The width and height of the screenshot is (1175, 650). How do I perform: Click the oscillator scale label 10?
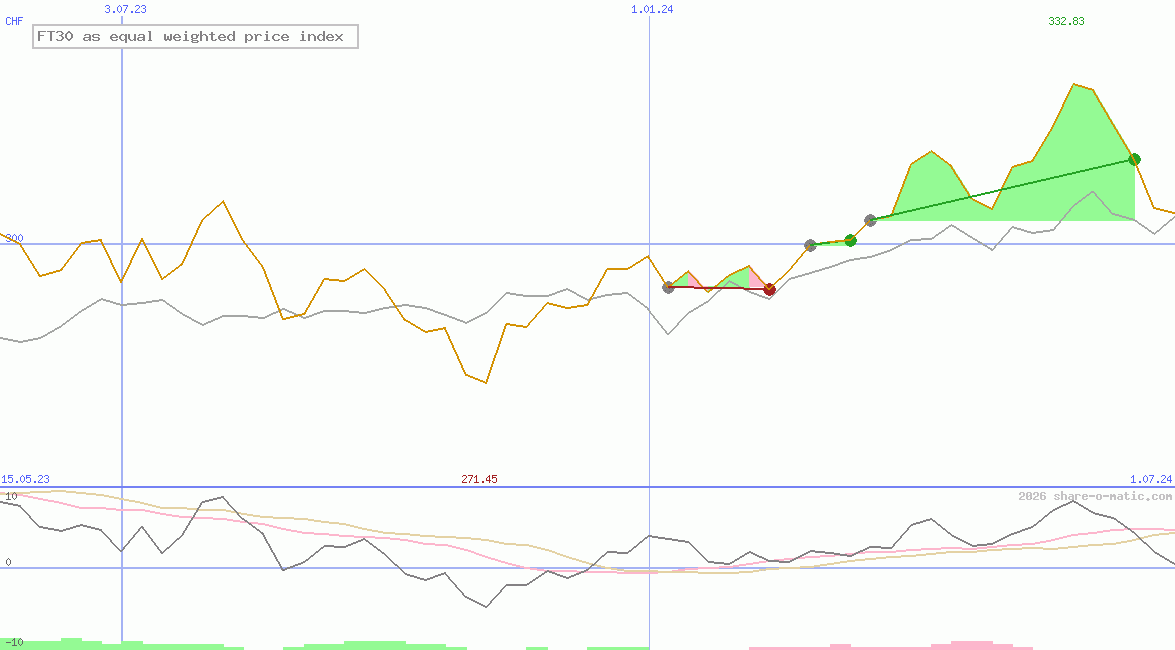(11, 496)
